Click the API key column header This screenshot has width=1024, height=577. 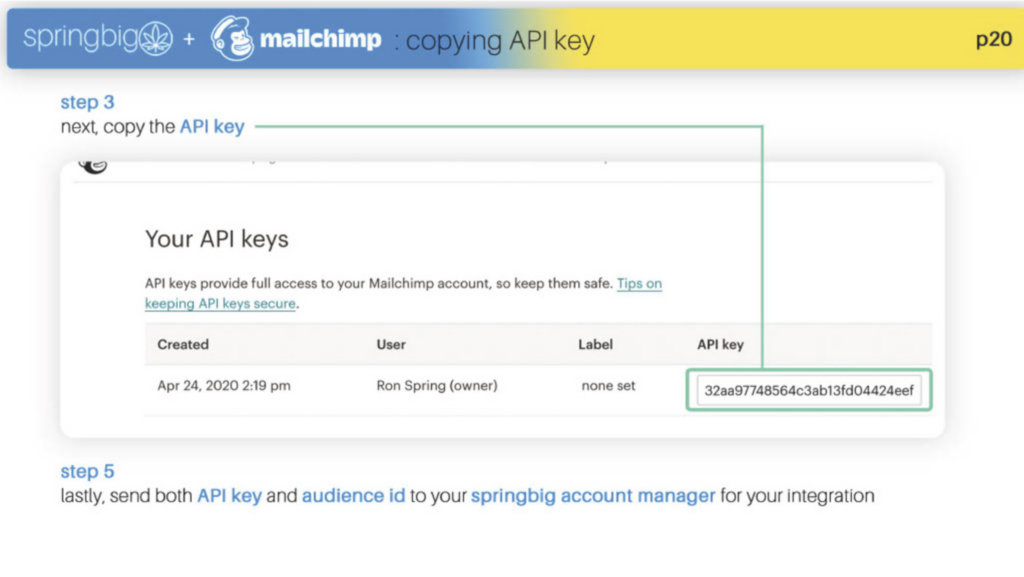(720, 345)
